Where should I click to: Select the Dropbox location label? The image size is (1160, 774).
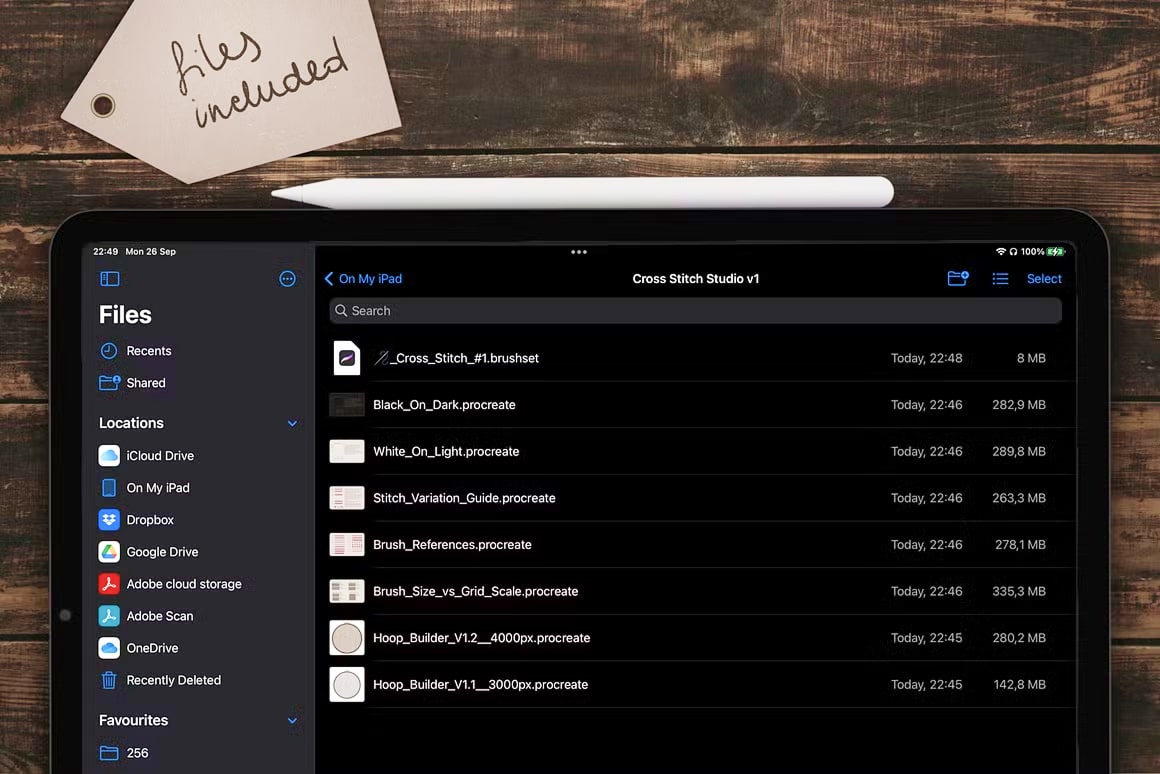coord(150,520)
